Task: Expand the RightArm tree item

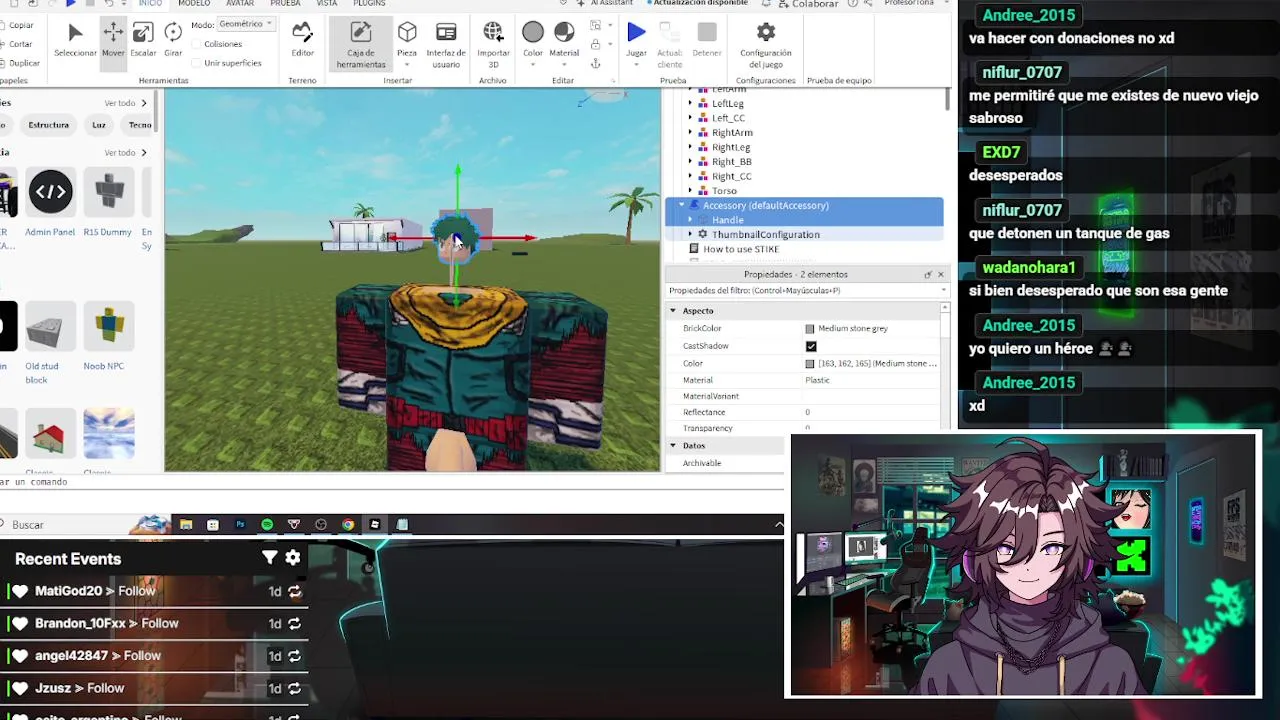Action: [690, 132]
